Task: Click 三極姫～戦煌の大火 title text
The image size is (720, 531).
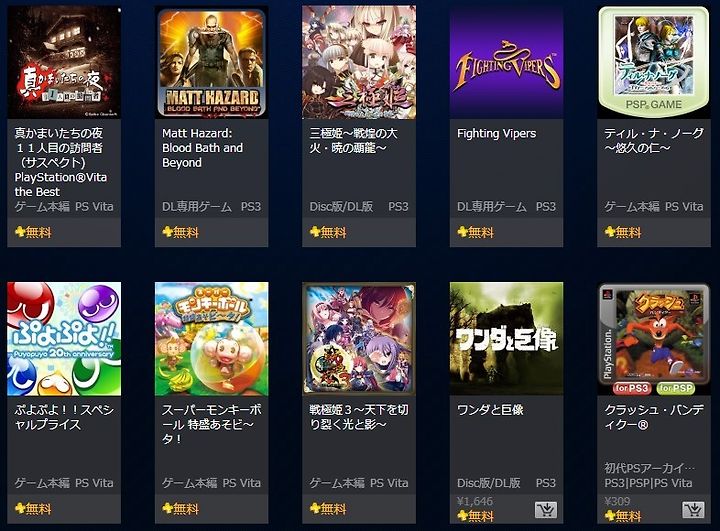Action: 353,141
